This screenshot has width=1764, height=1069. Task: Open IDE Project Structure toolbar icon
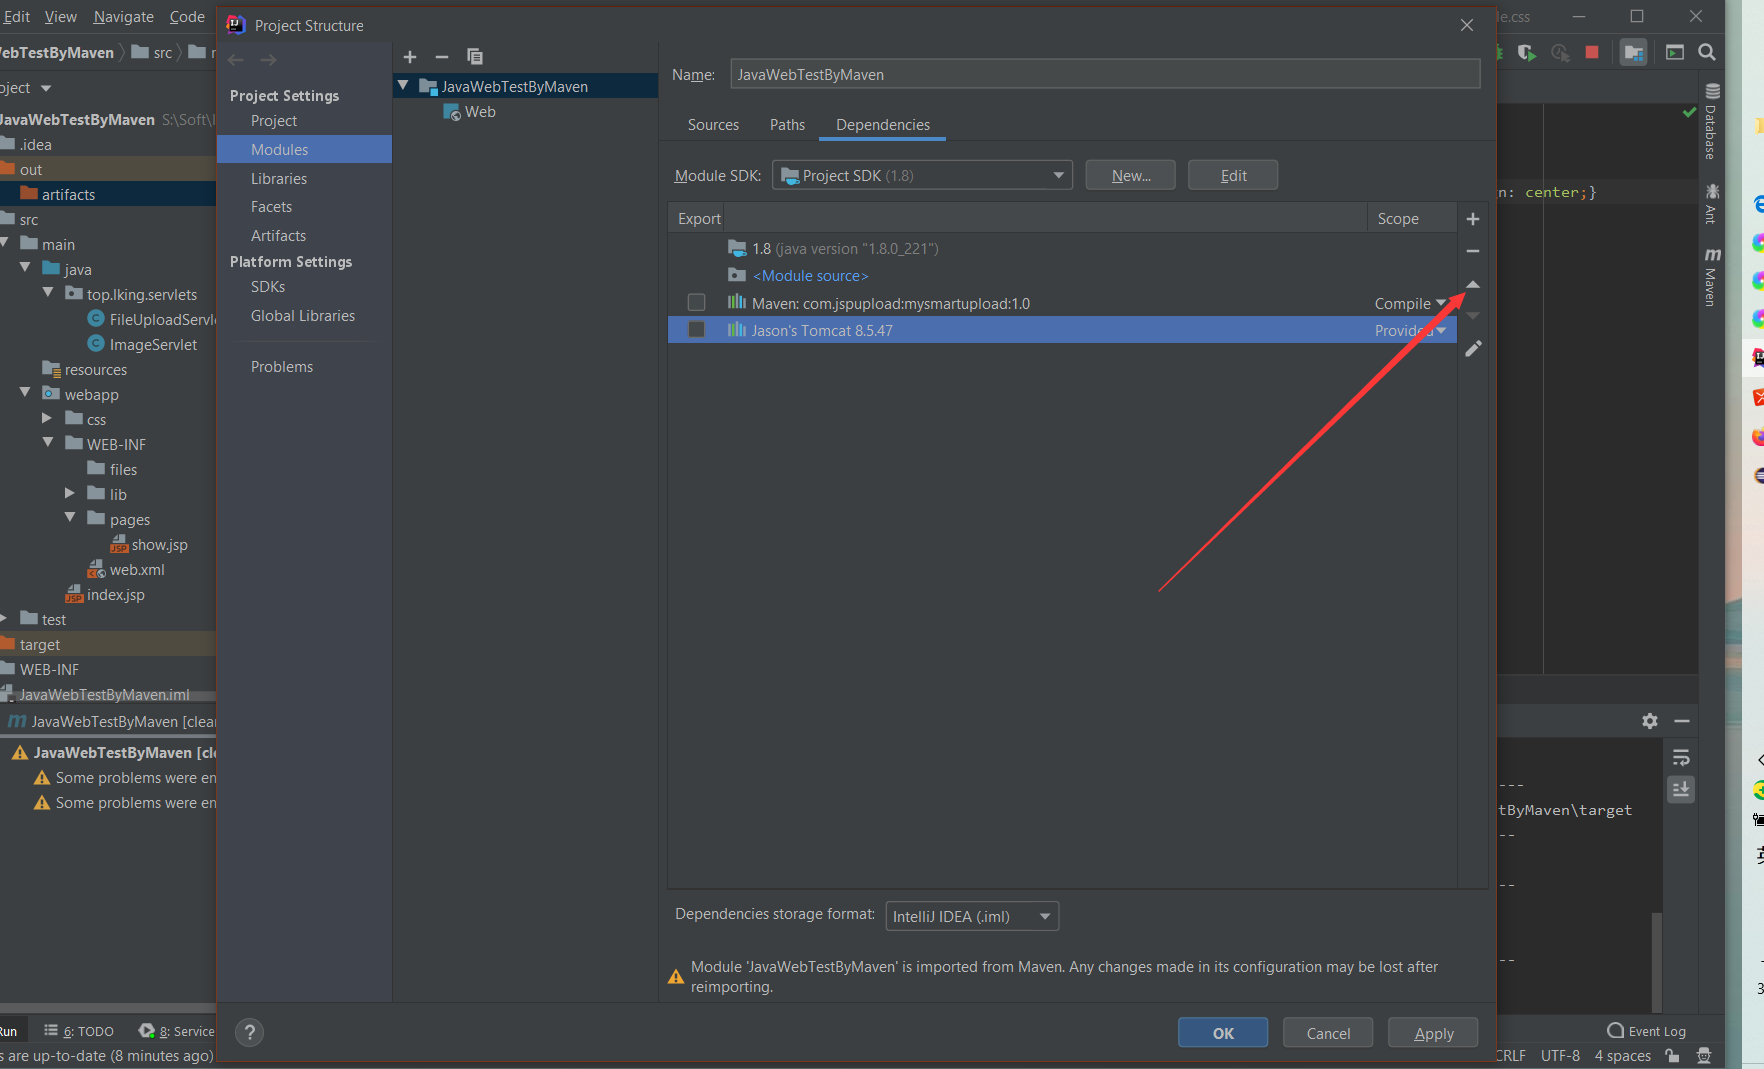(1634, 52)
